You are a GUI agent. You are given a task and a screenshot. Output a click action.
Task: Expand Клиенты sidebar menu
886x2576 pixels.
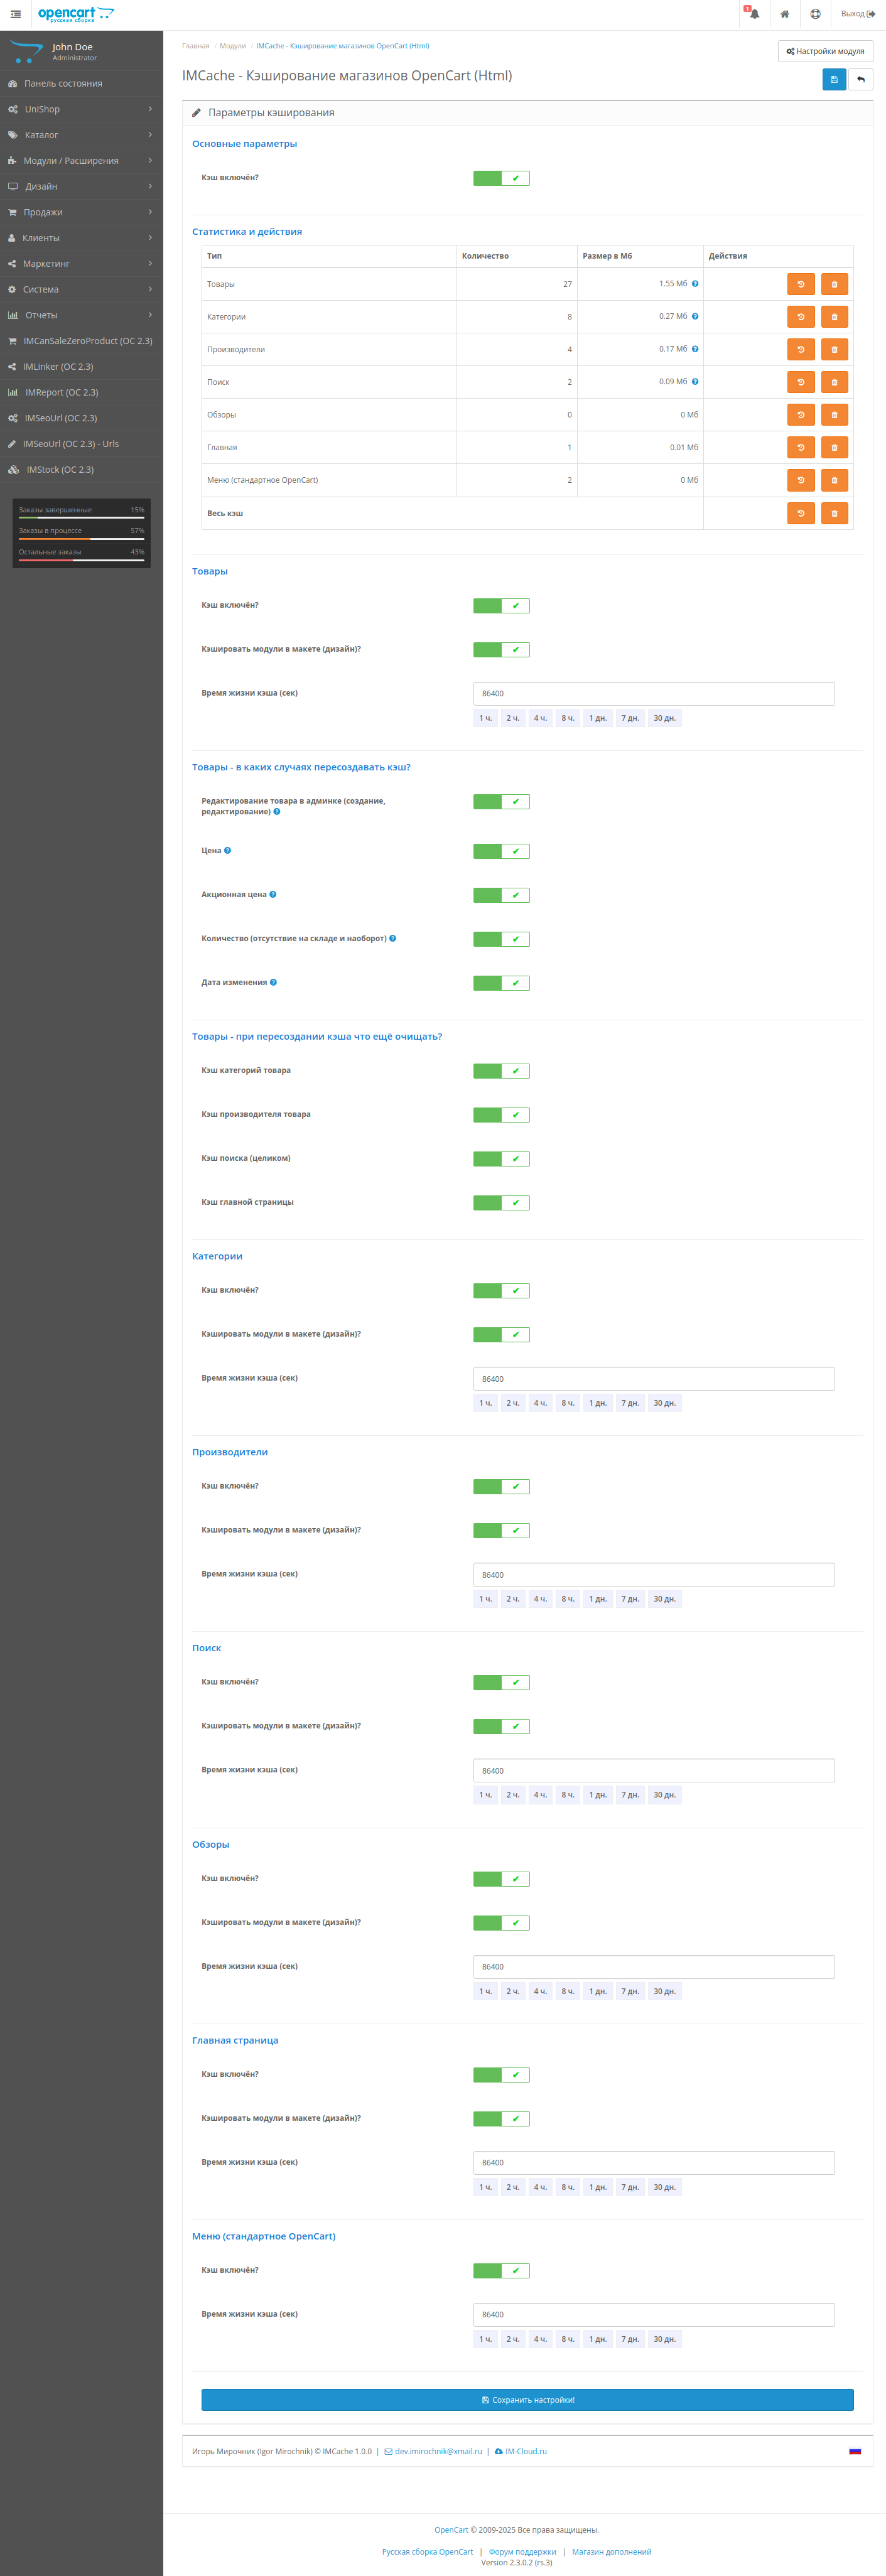click(x=81, y=238)
